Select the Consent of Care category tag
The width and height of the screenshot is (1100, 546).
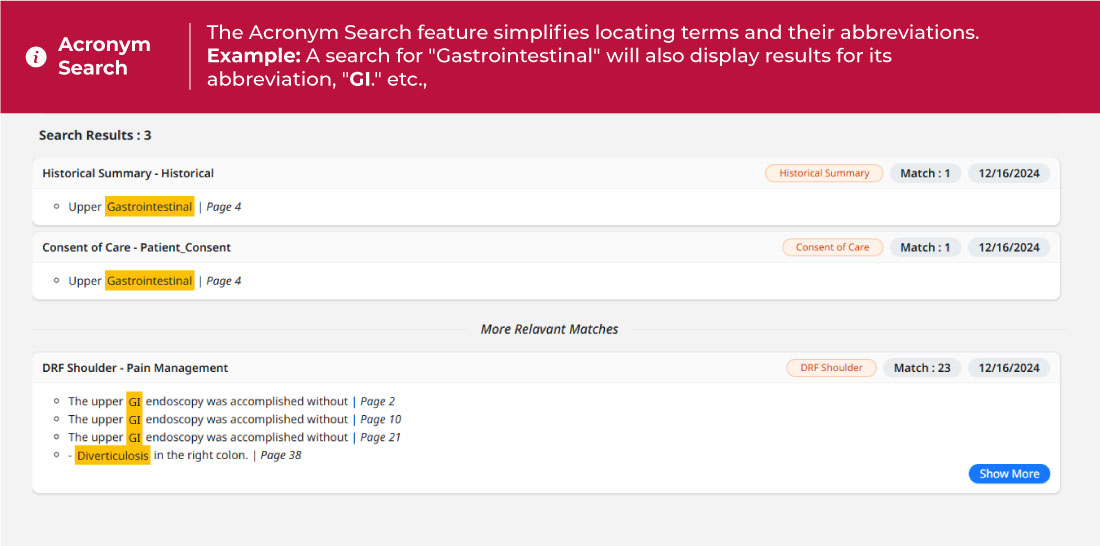tap(832, 247)
